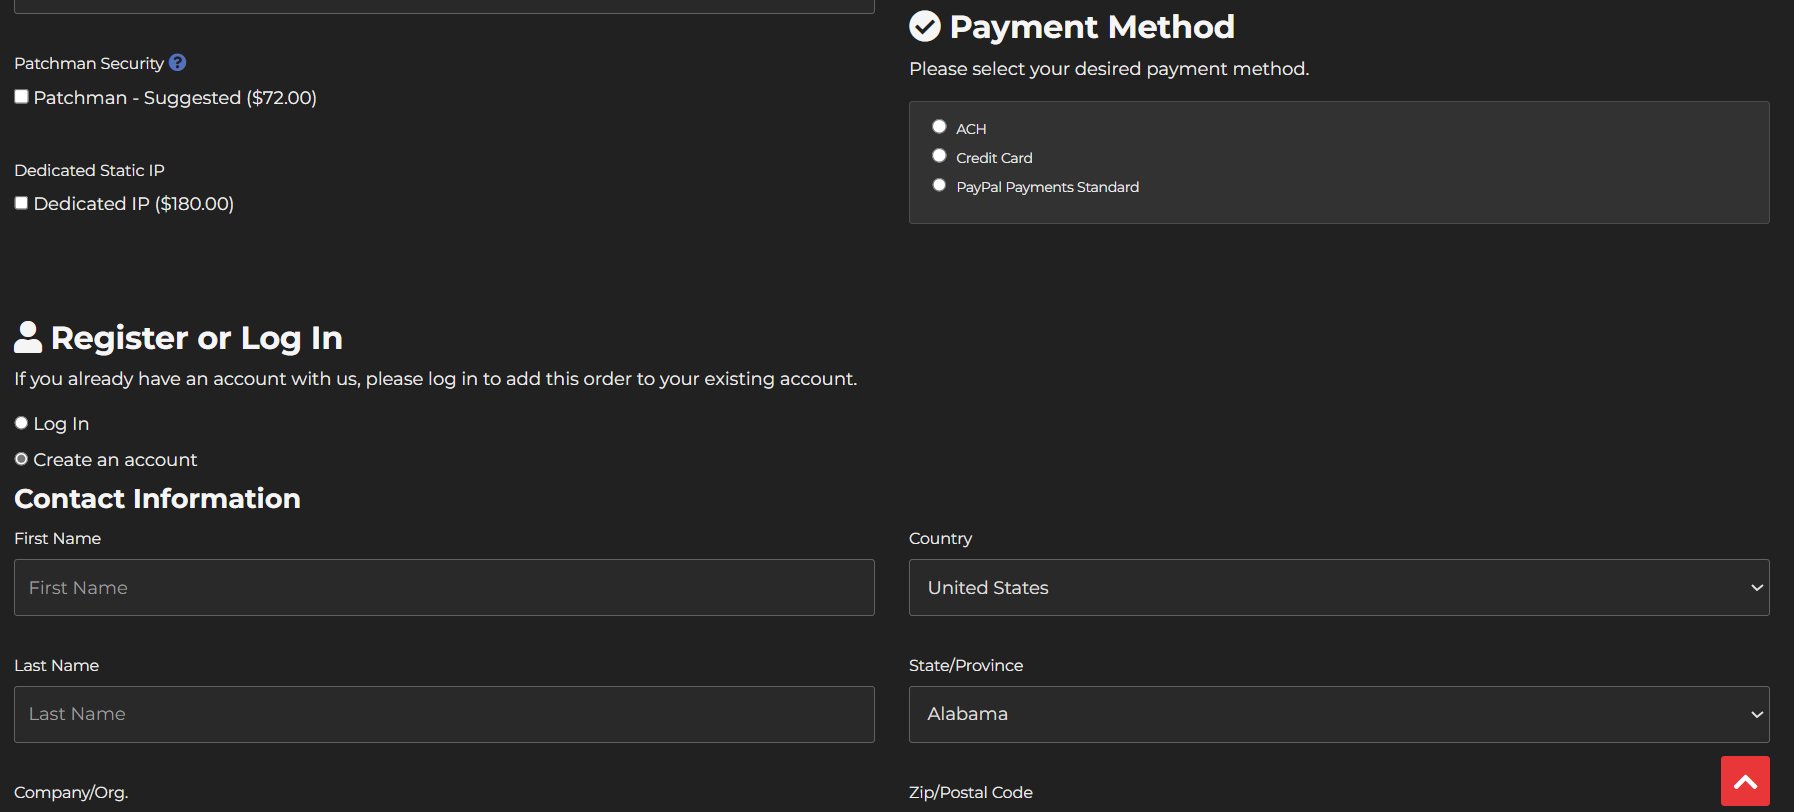This screenshot has height=812, width=1794.
Task: Click the Payment Method heading text
Action: [1092, 26]
